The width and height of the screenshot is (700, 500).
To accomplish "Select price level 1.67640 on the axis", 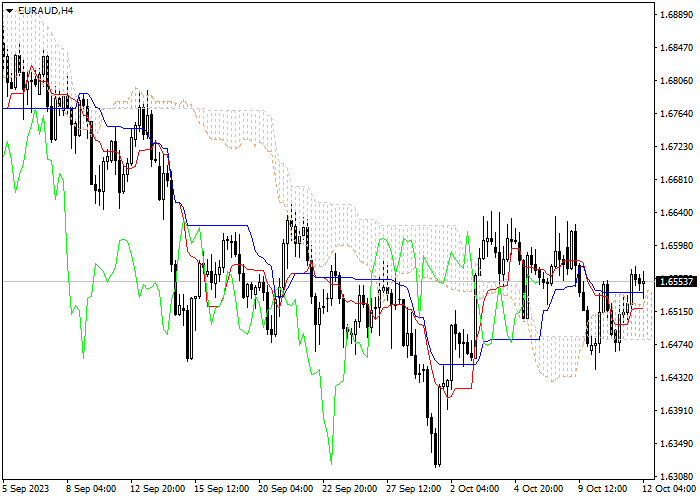I will 676,114.
